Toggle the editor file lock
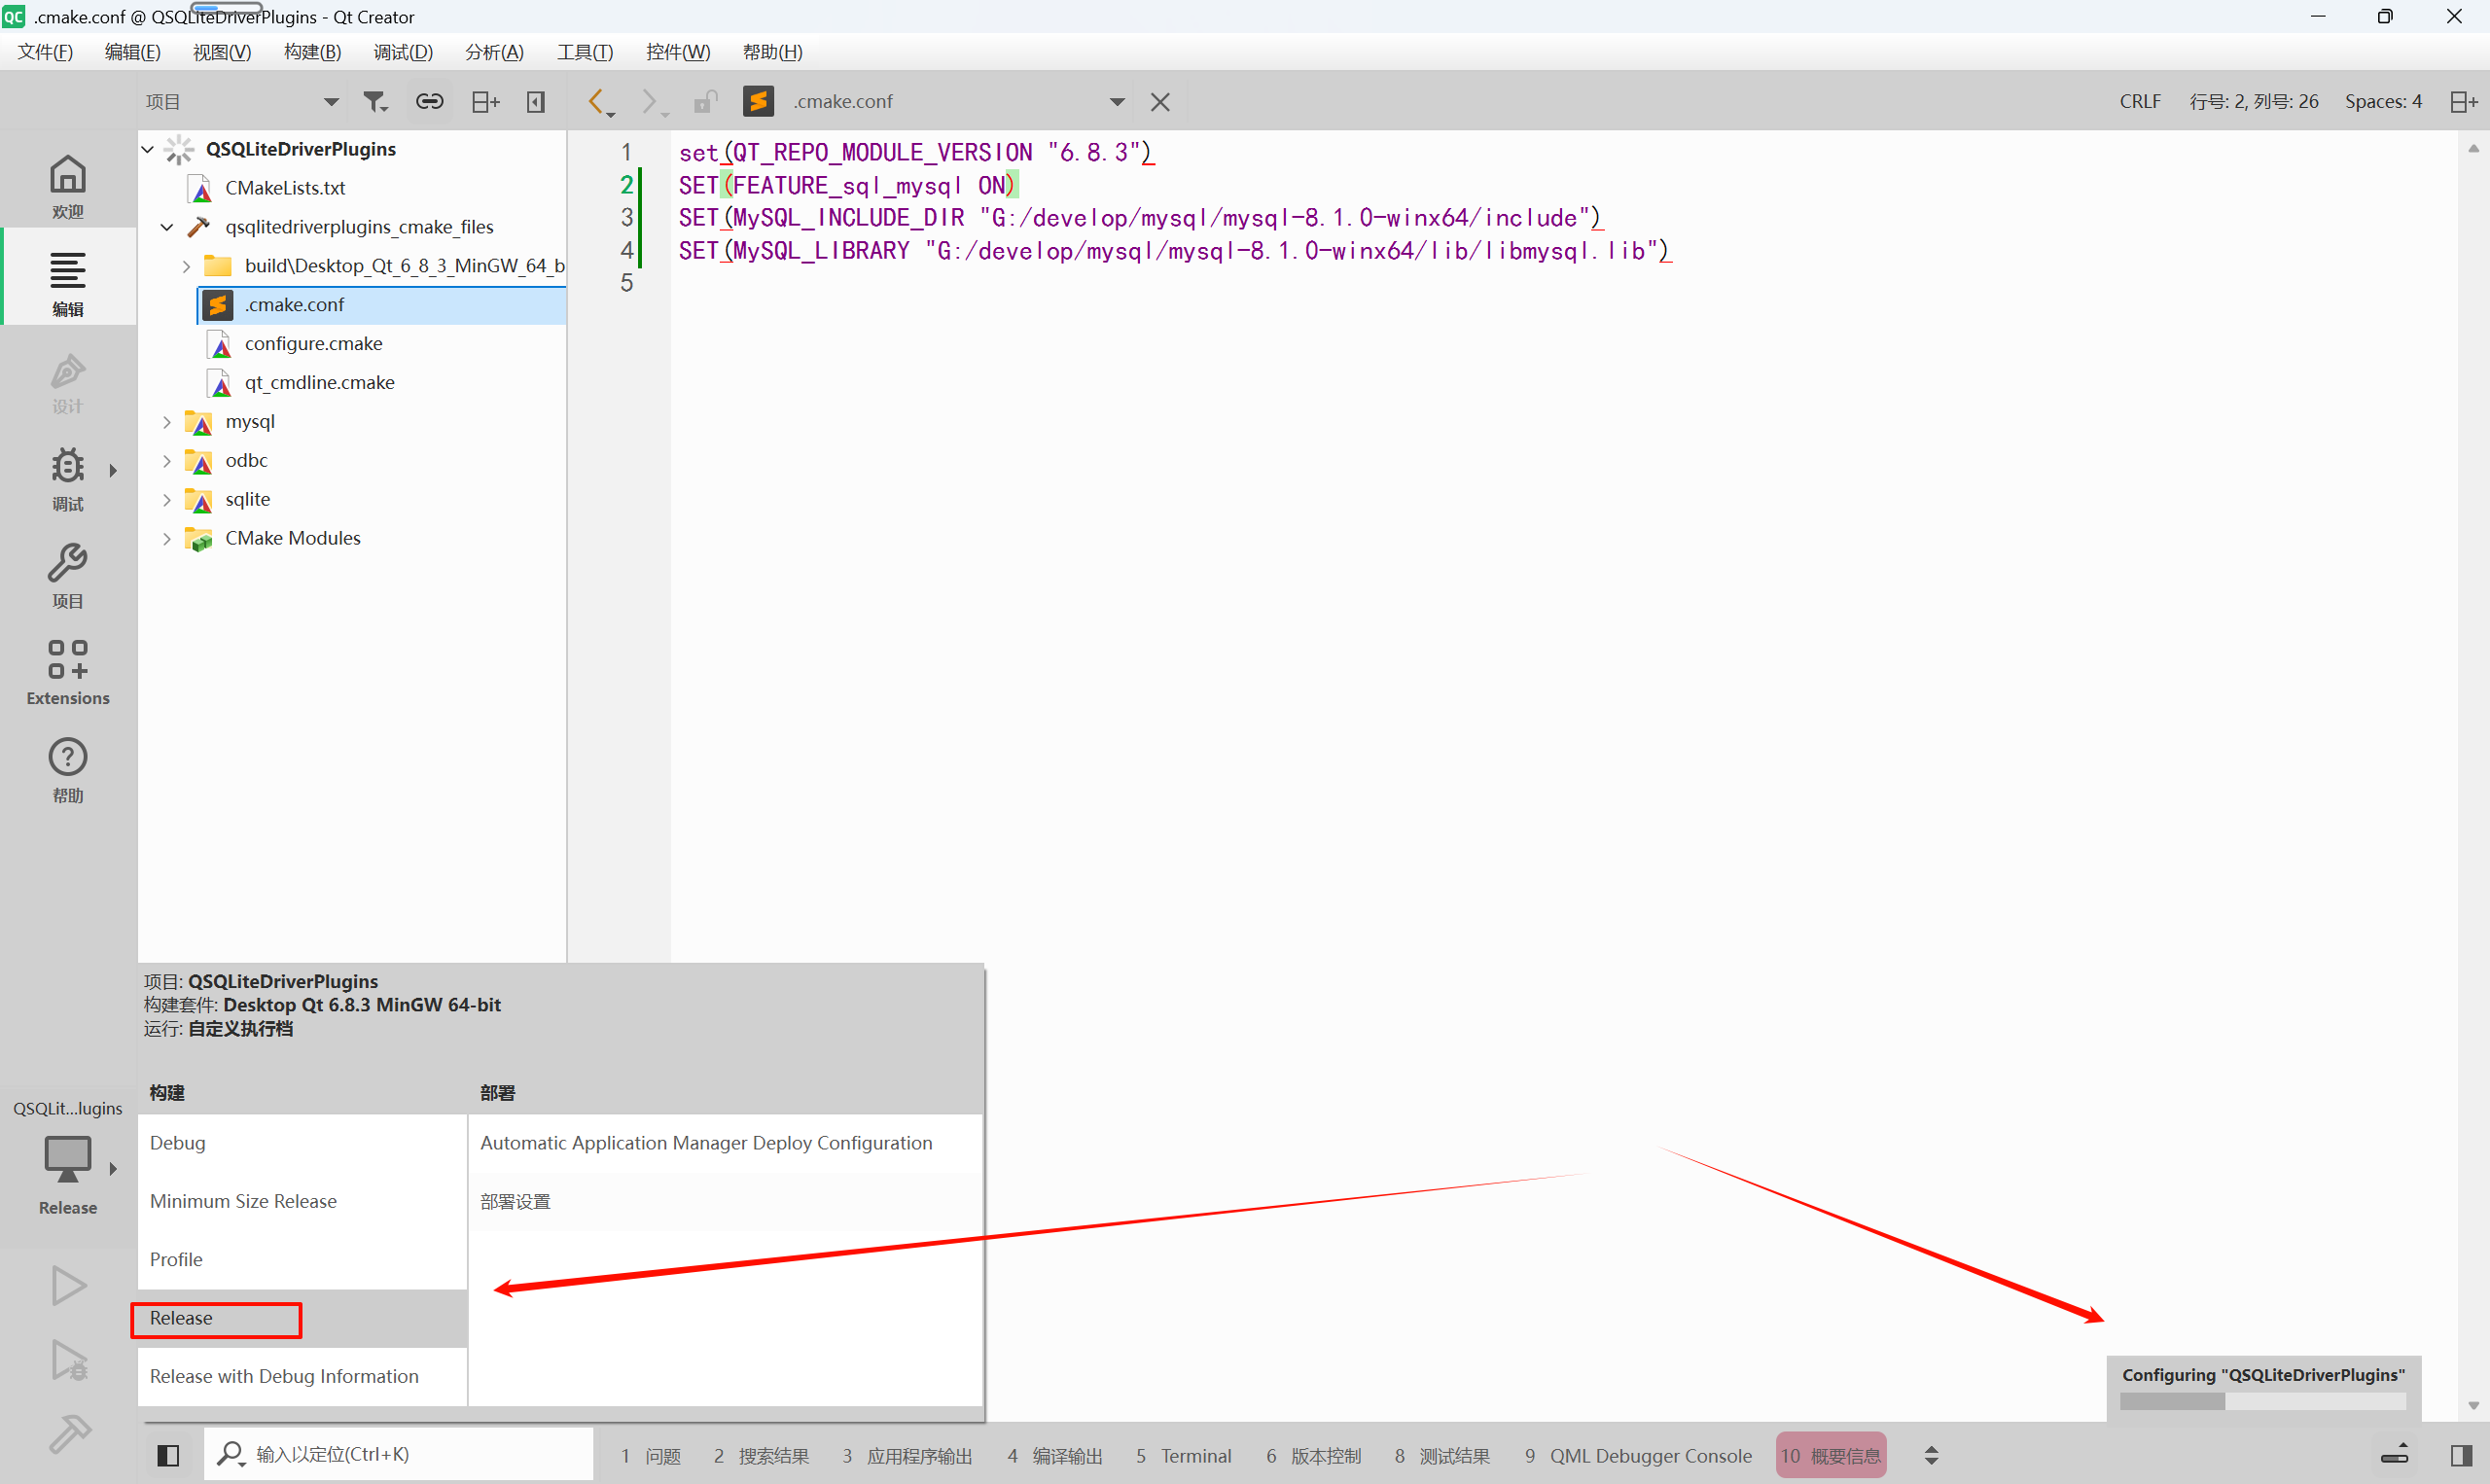This screenshot has width=2490, height=1484. click(705, 101)
